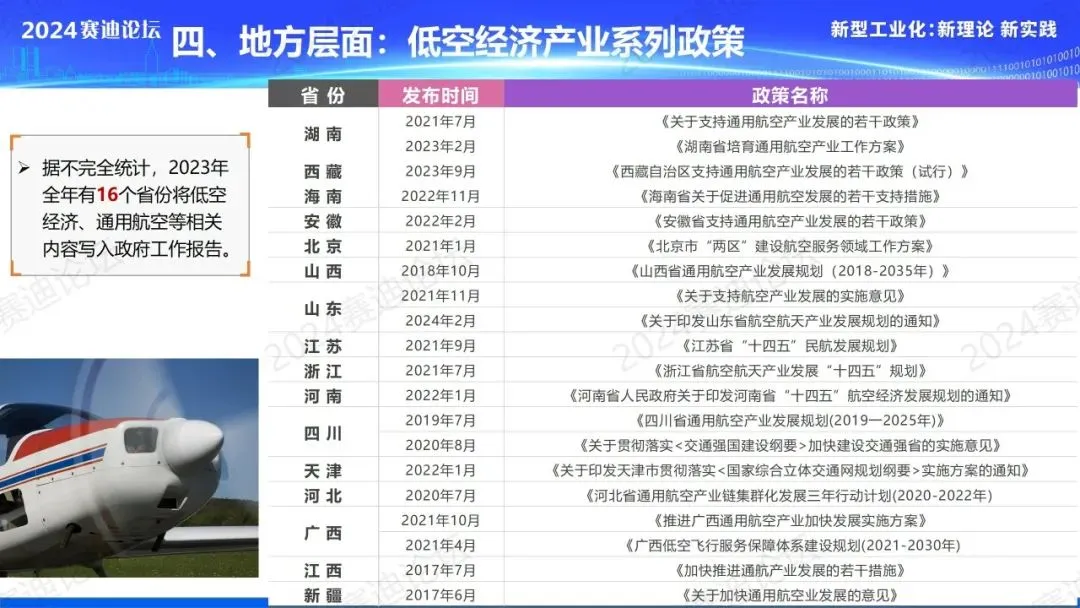
Task: Select the 江西 province cell
Action: pos(323,570)
